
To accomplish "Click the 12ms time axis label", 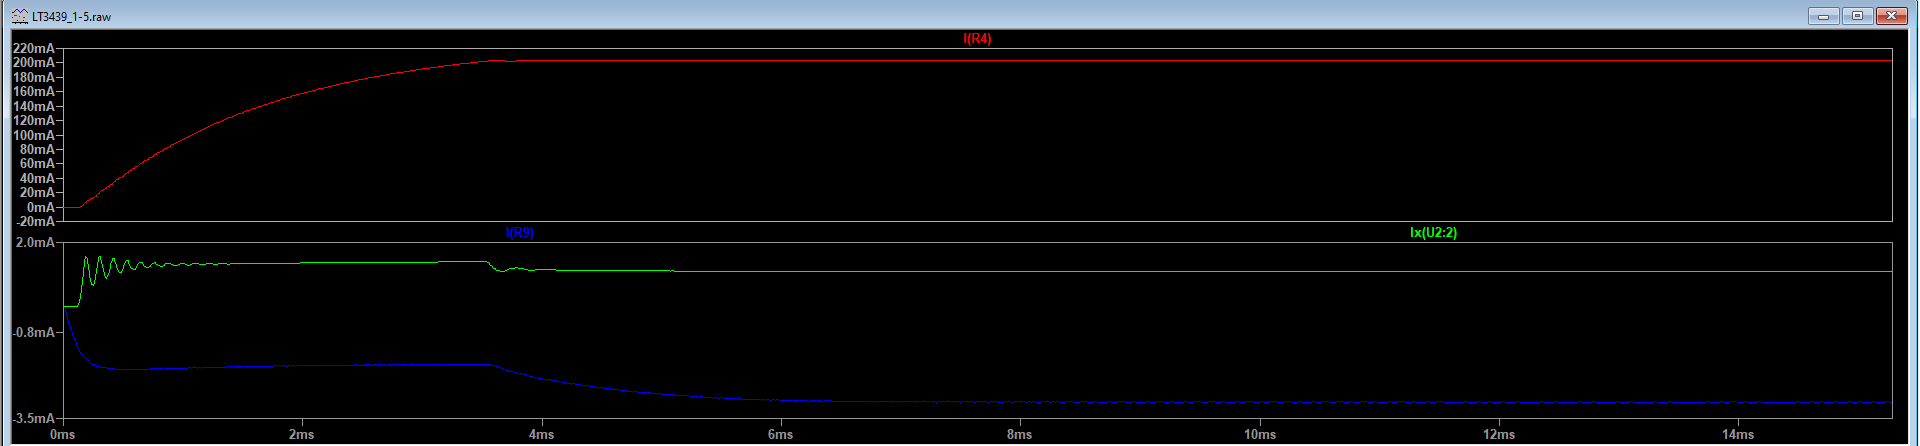I will click(x=1499, y=435).
